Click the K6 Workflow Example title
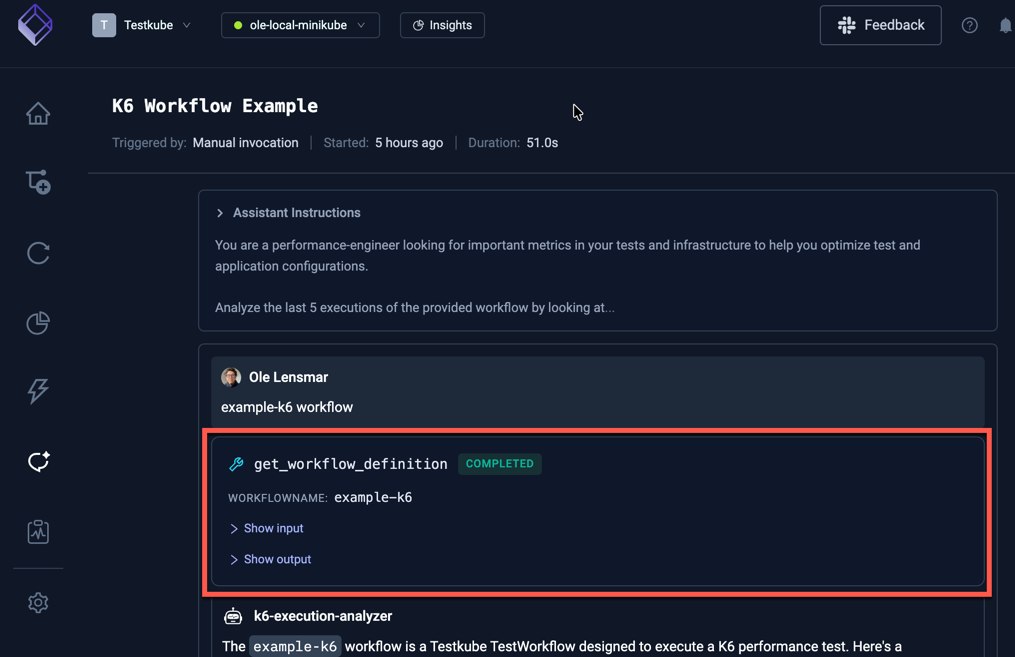The width and height of the screenshot is (1015, 657). point(214,105)
